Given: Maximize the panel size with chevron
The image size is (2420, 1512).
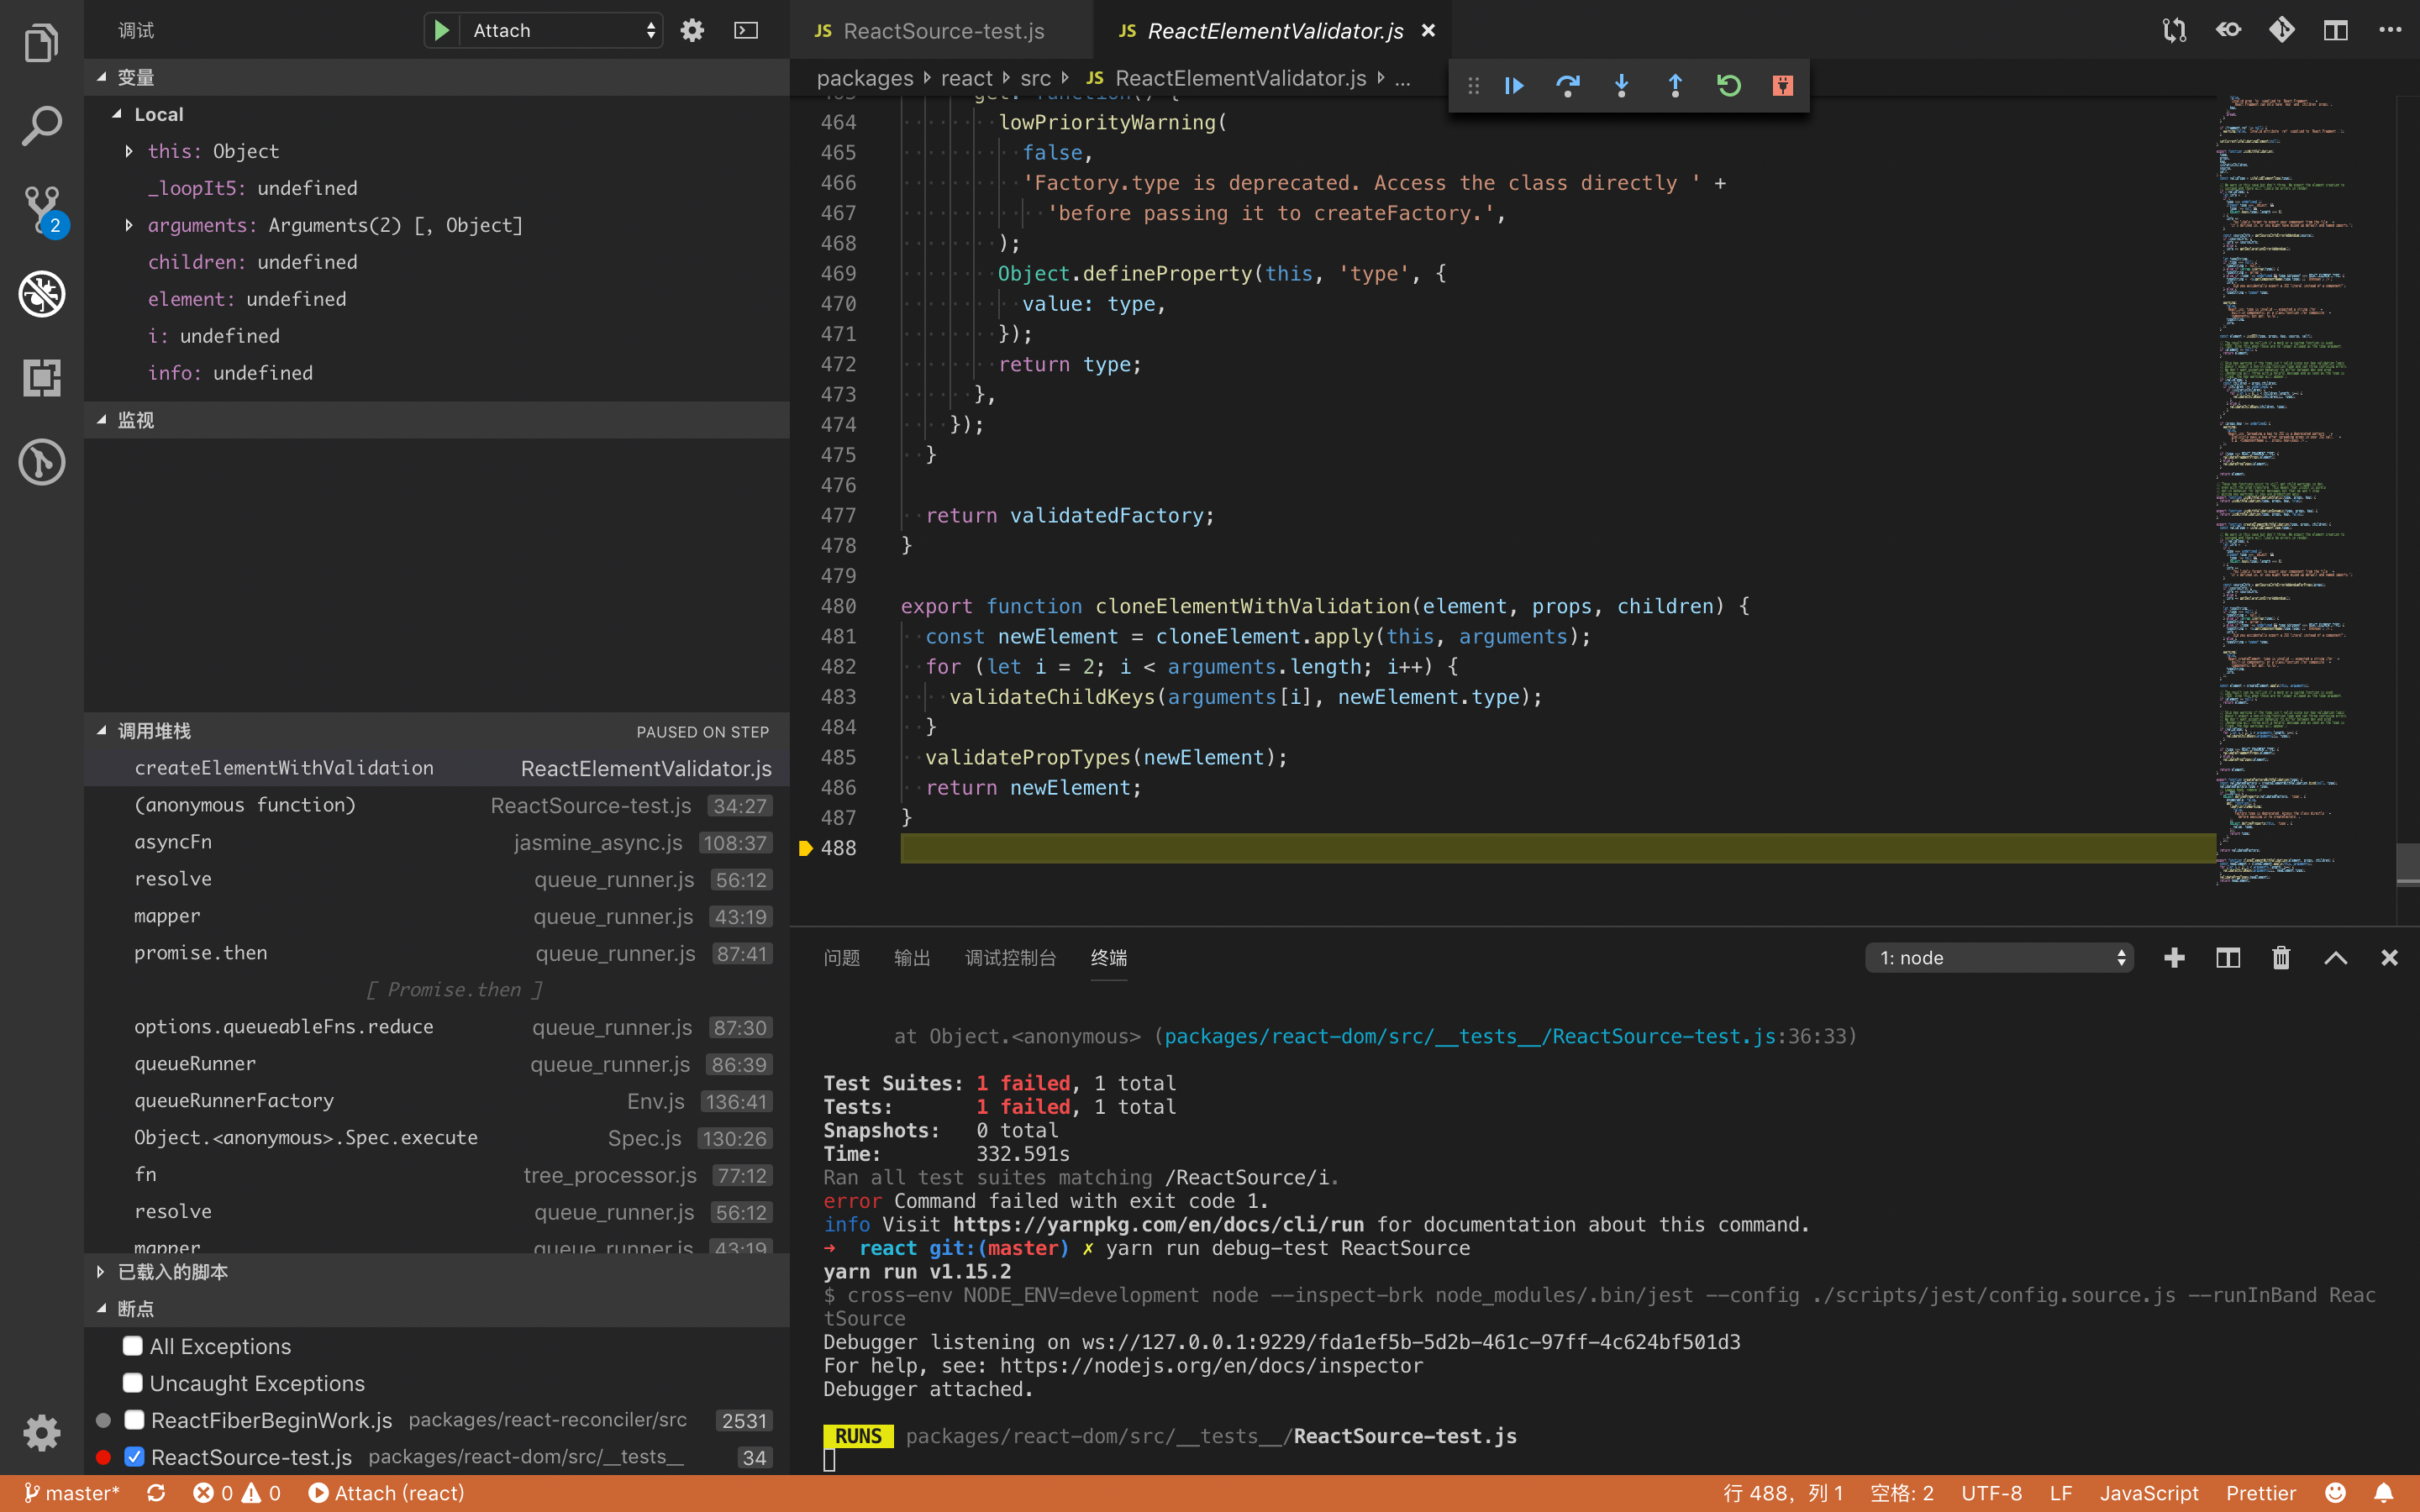Looking at the screenshot, I should coord(2335,957).
